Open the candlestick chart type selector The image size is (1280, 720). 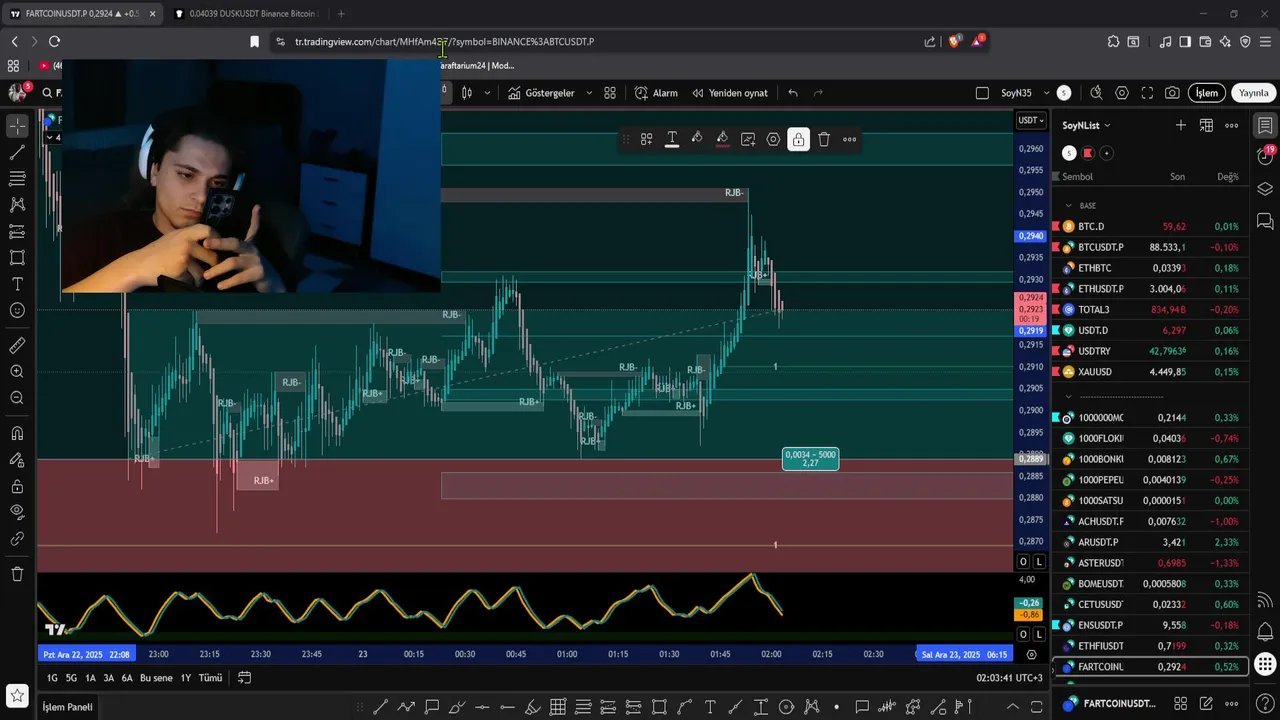point(466,93)
